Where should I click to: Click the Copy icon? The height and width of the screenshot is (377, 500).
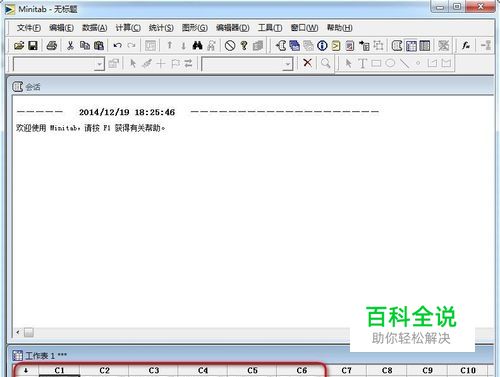click(85, 46)
